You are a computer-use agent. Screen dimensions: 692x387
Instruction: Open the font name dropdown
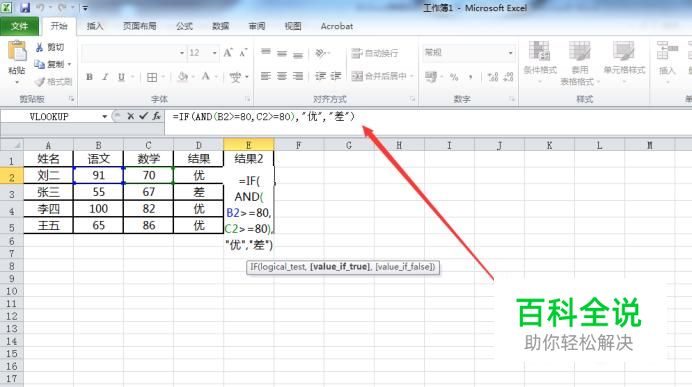point(182,53)
